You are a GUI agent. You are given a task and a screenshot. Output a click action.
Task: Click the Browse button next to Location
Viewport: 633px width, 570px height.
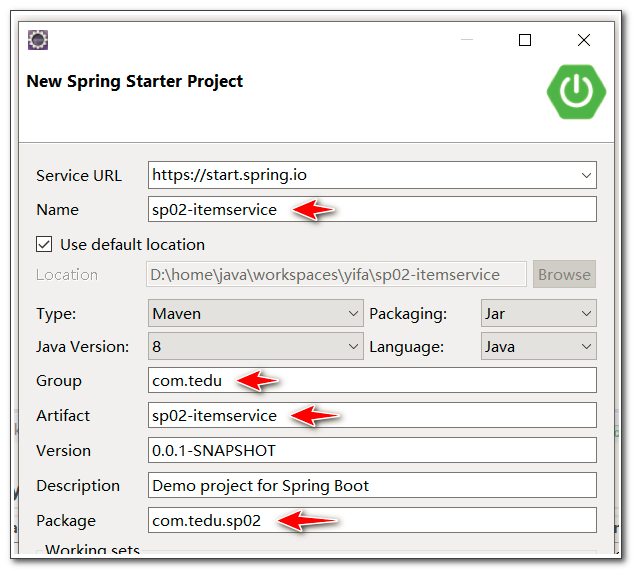pyautogui.click(x=564, y=275)
